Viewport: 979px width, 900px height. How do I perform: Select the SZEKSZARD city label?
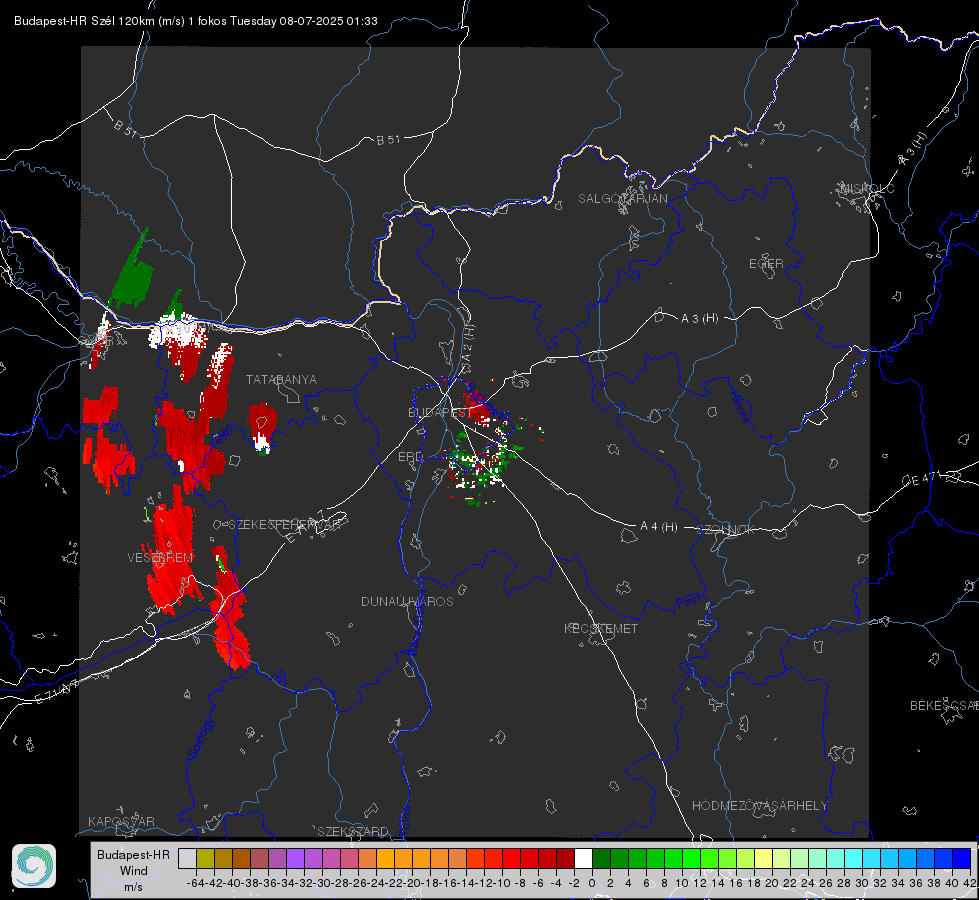[353, 831]
